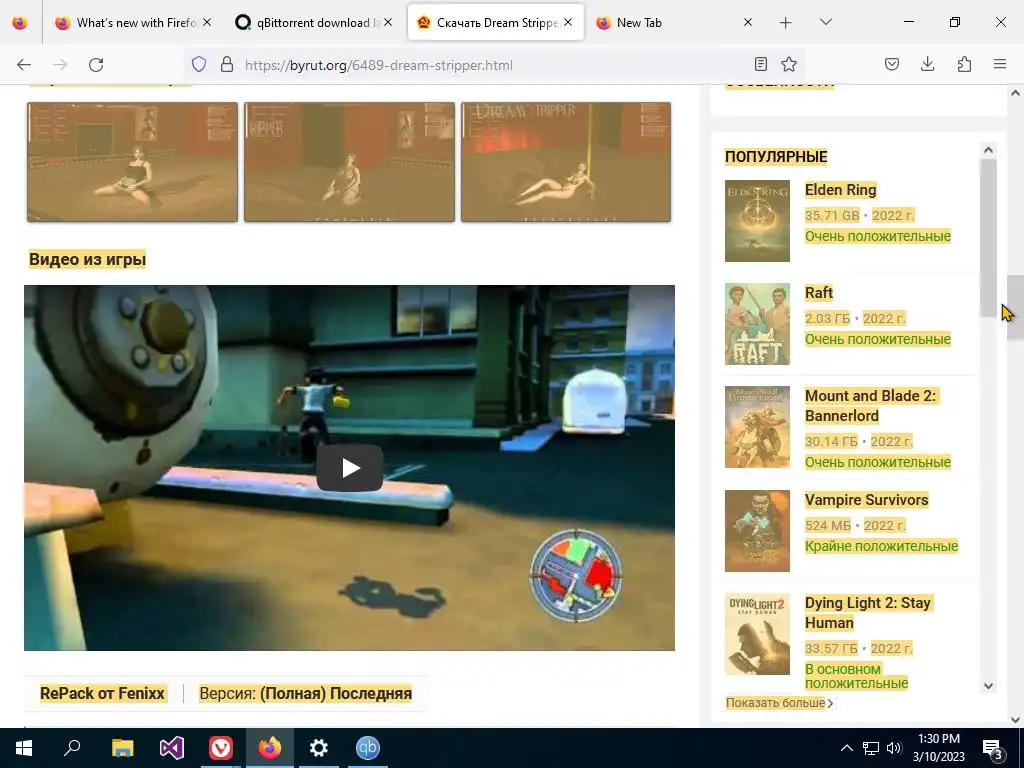Open first Dream Stripper screenshot thumbnail

[133, 162]
